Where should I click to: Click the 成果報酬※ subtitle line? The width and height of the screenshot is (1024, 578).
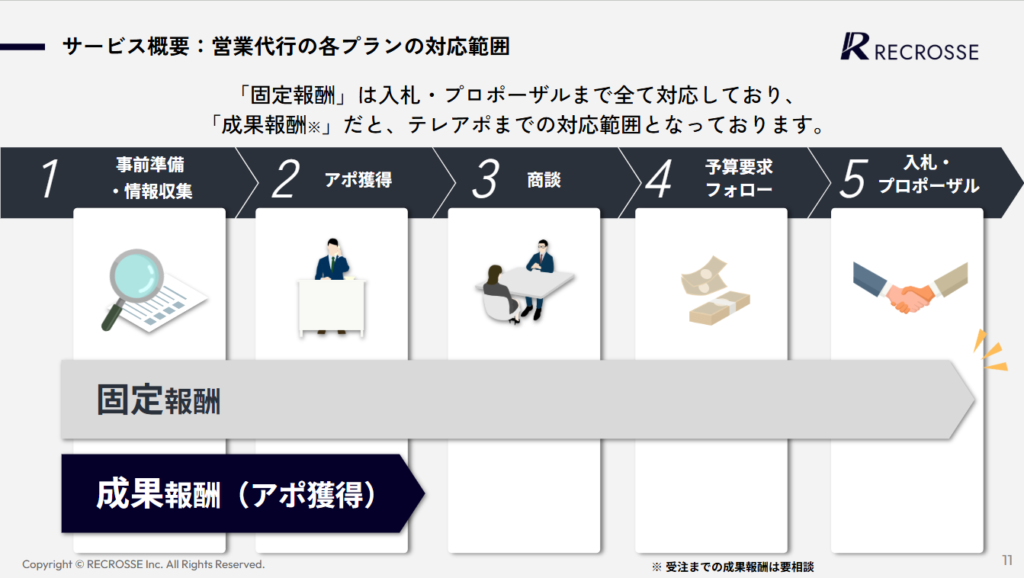pos(516,124)
